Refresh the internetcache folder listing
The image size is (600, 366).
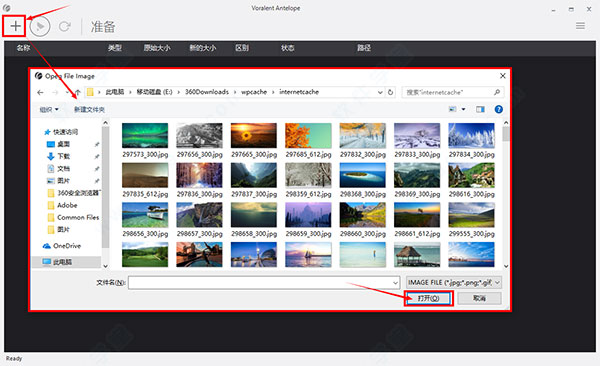pos(390,92)
